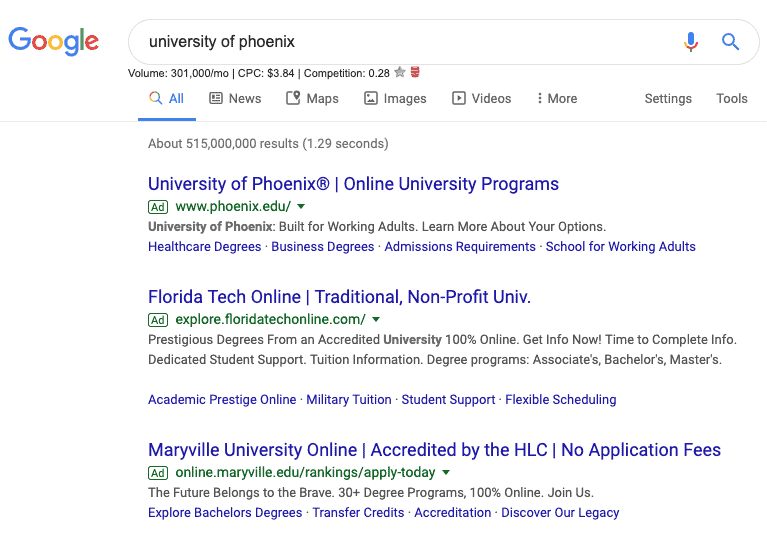
Task: Open the Settings menu
Action: tap(668, 99)
